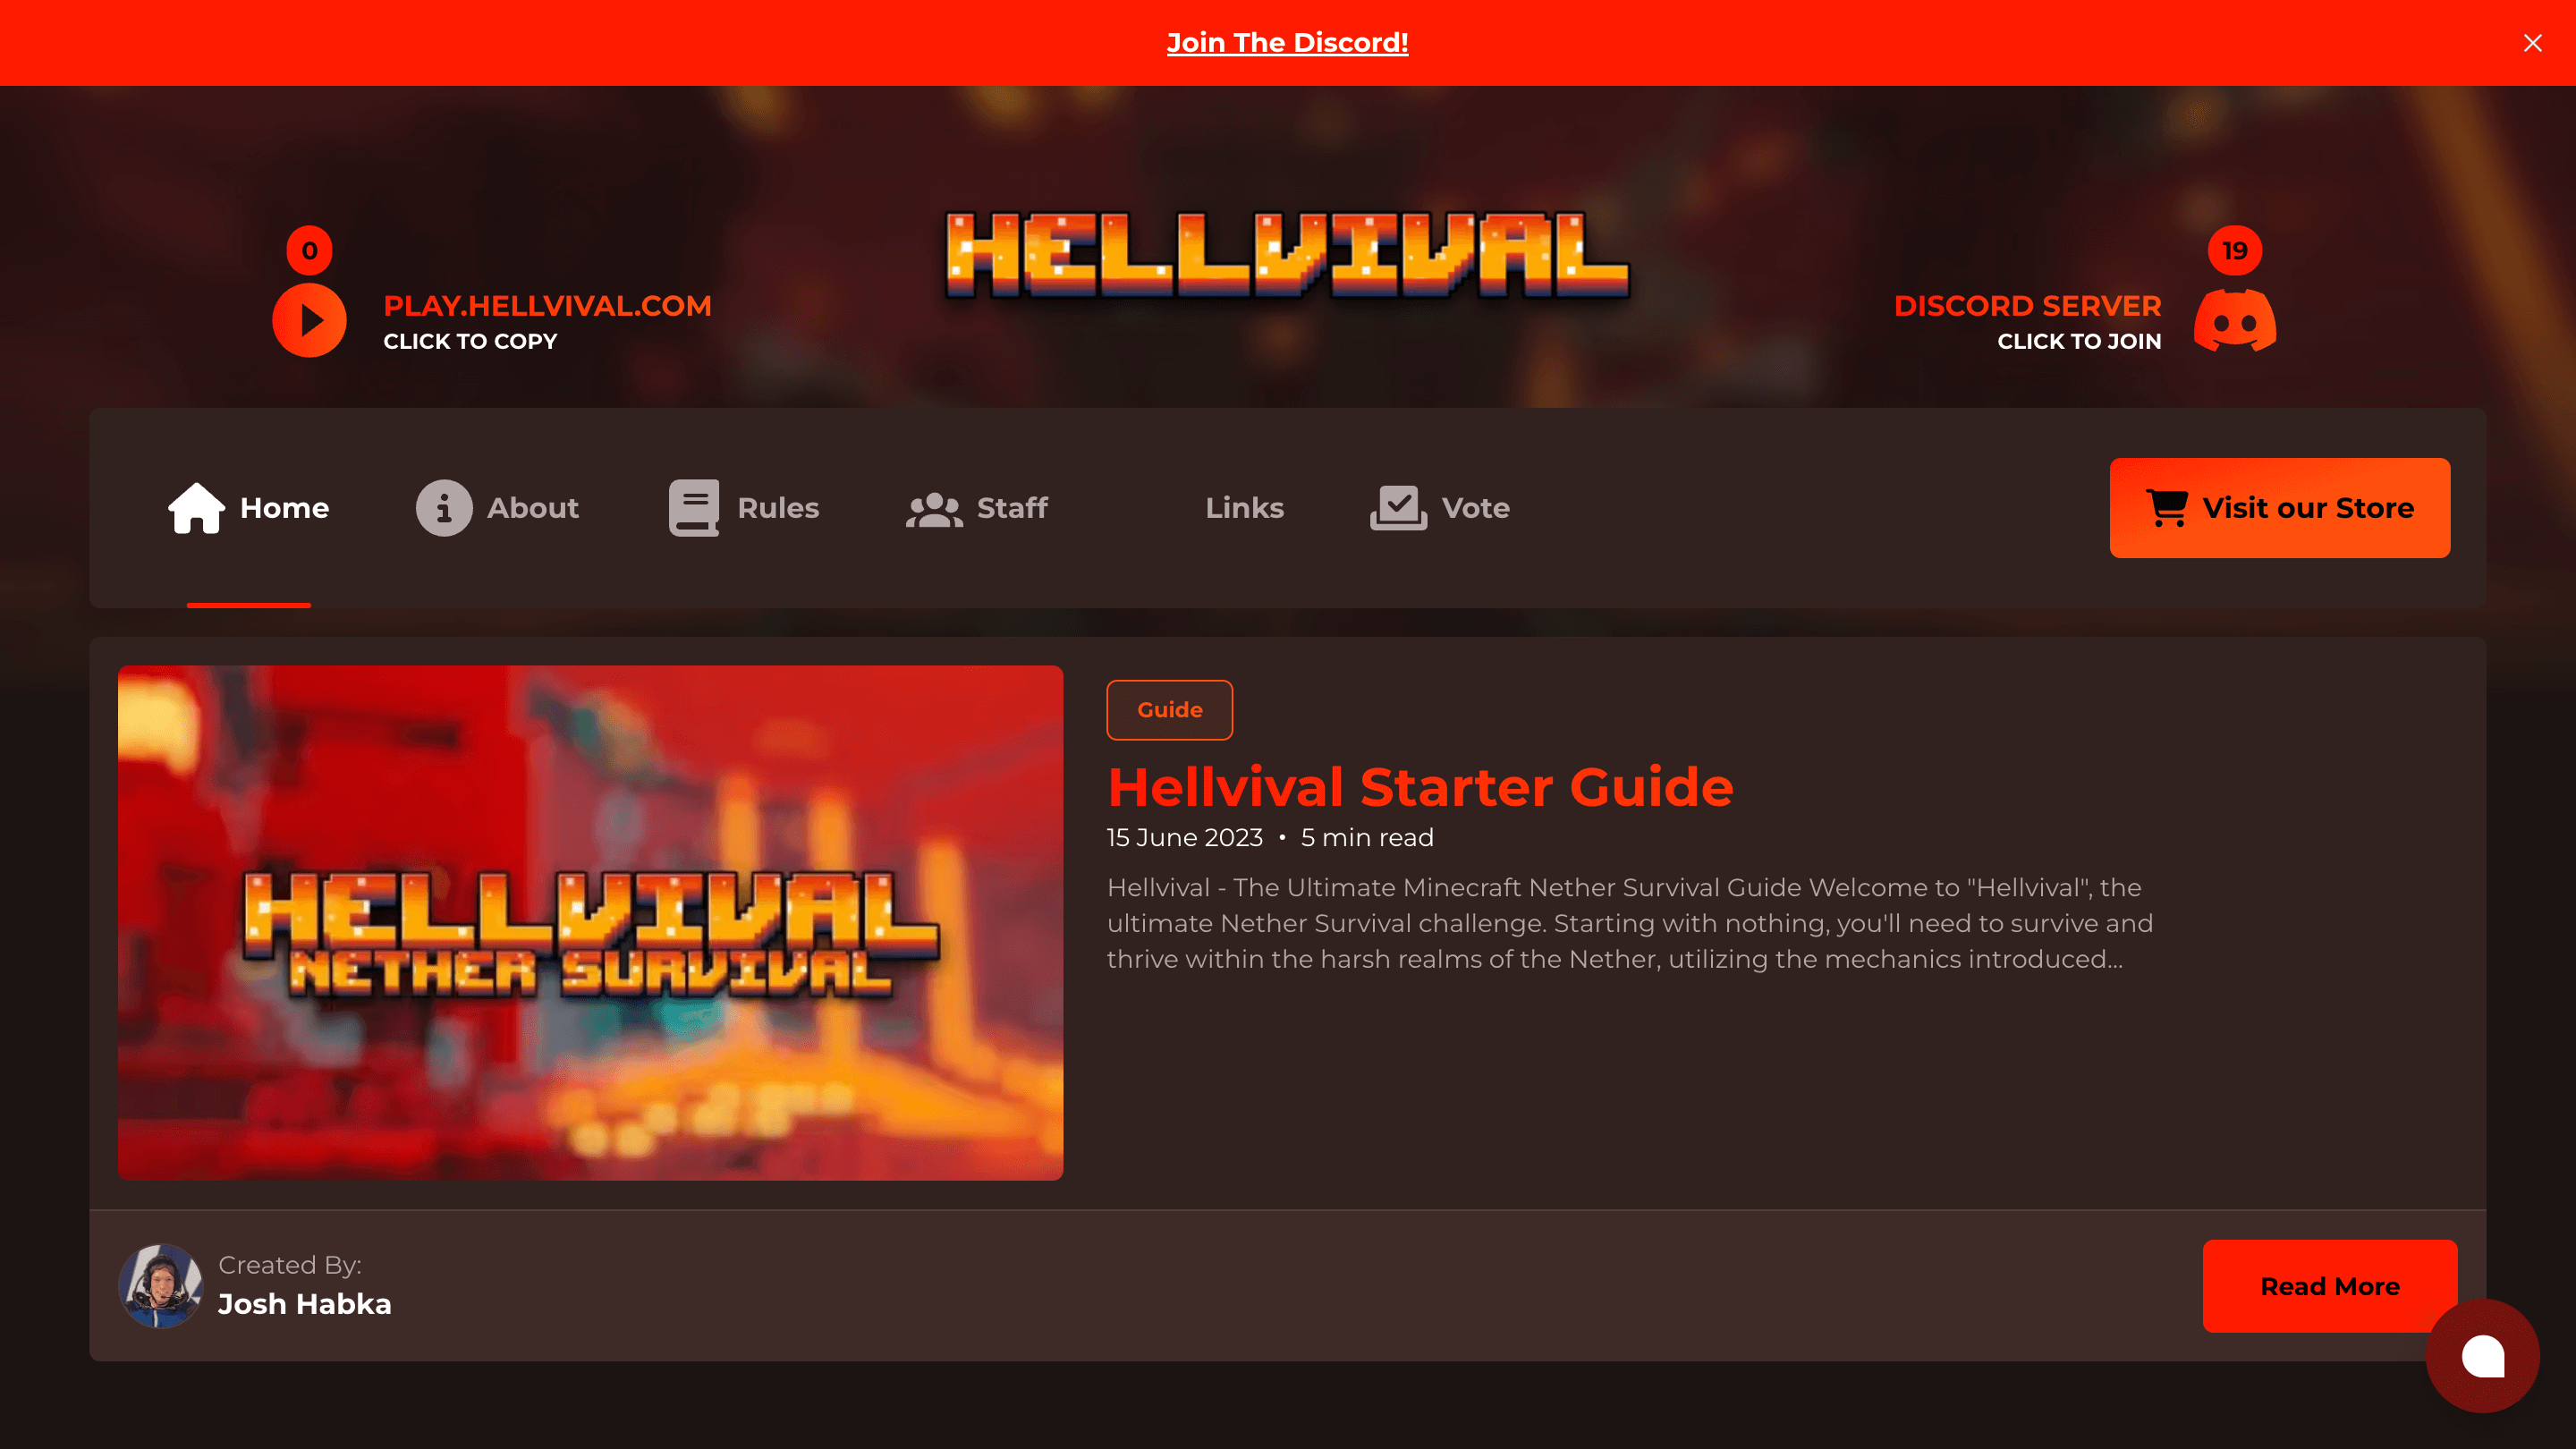The width and height of the screenshot is (2576, 1449).
Task: Open the chat bubble widget
Action: [x=2482, y=1356]
